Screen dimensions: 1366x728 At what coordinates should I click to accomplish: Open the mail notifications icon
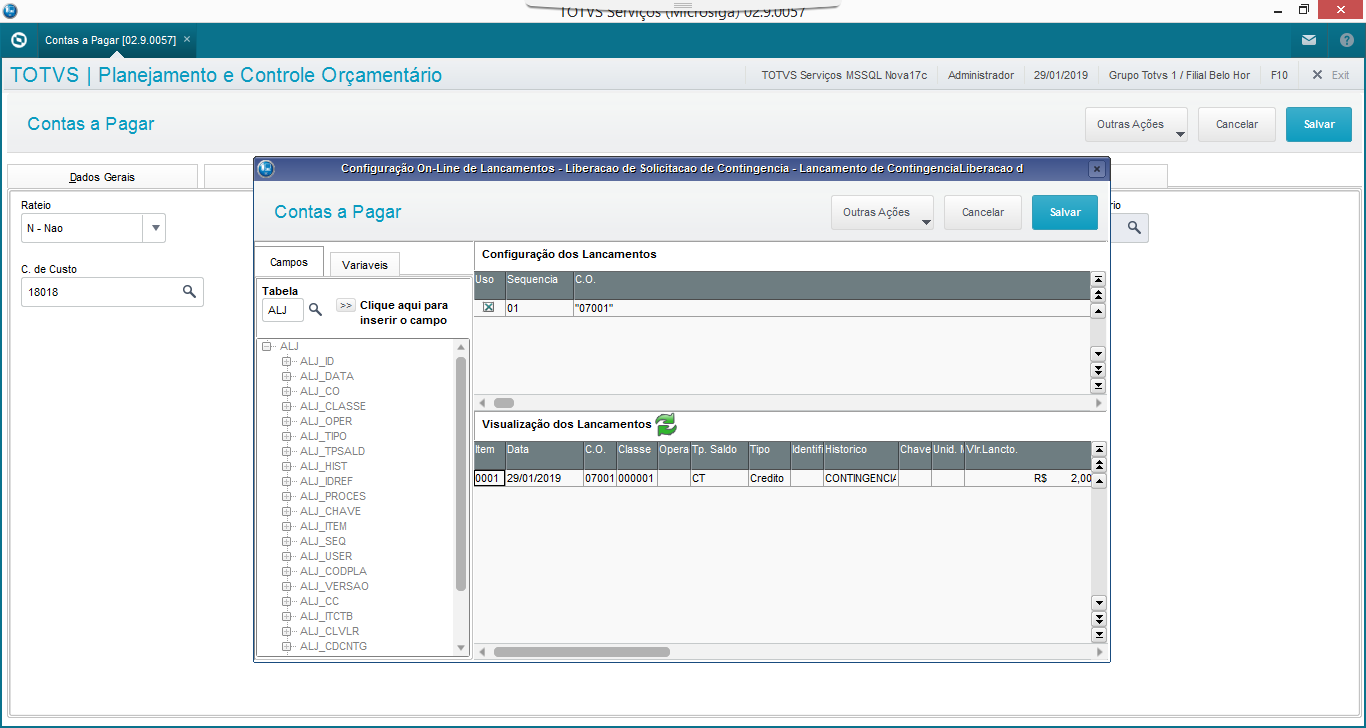[x=1309, y=40]
